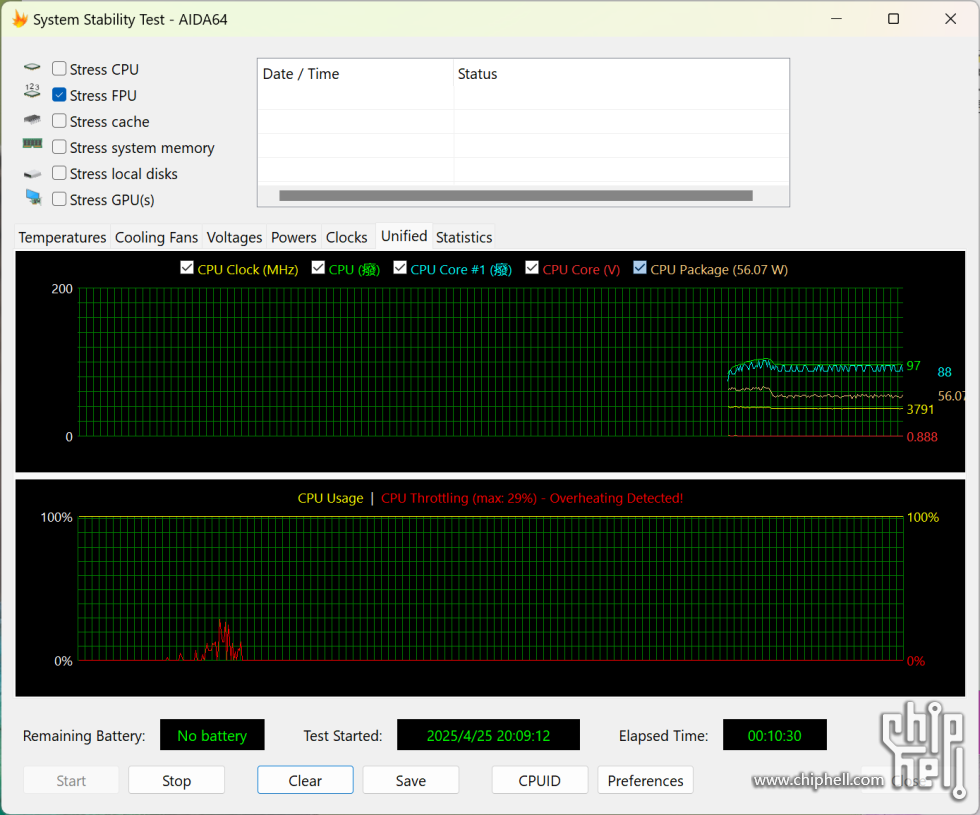Open the Statistics tab
The height and width of the screenshot is (815, 980).
pyautogui.click(x=464, y=238)
